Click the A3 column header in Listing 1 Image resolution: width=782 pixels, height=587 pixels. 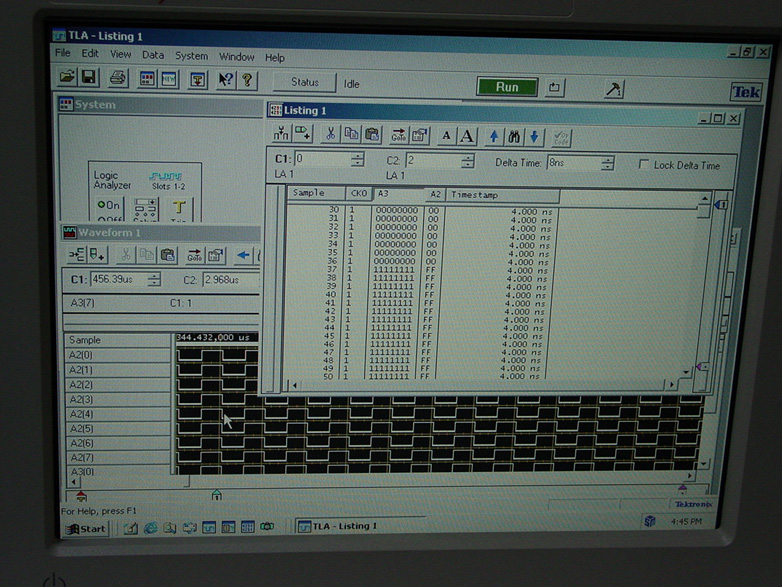[x=399, y=194]
